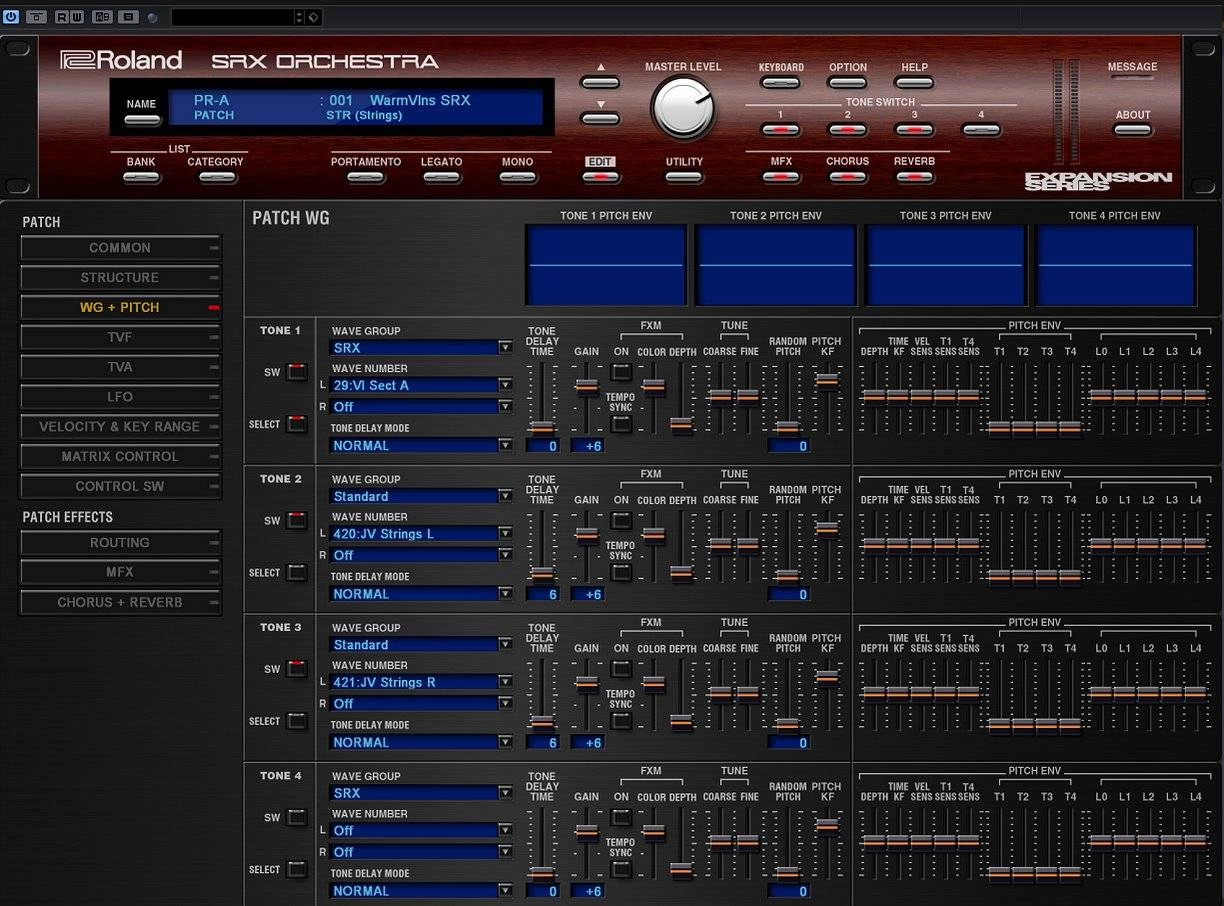Click the NAME button
The height and width of the screenshot is (906, 1224).
pos(142,120)
